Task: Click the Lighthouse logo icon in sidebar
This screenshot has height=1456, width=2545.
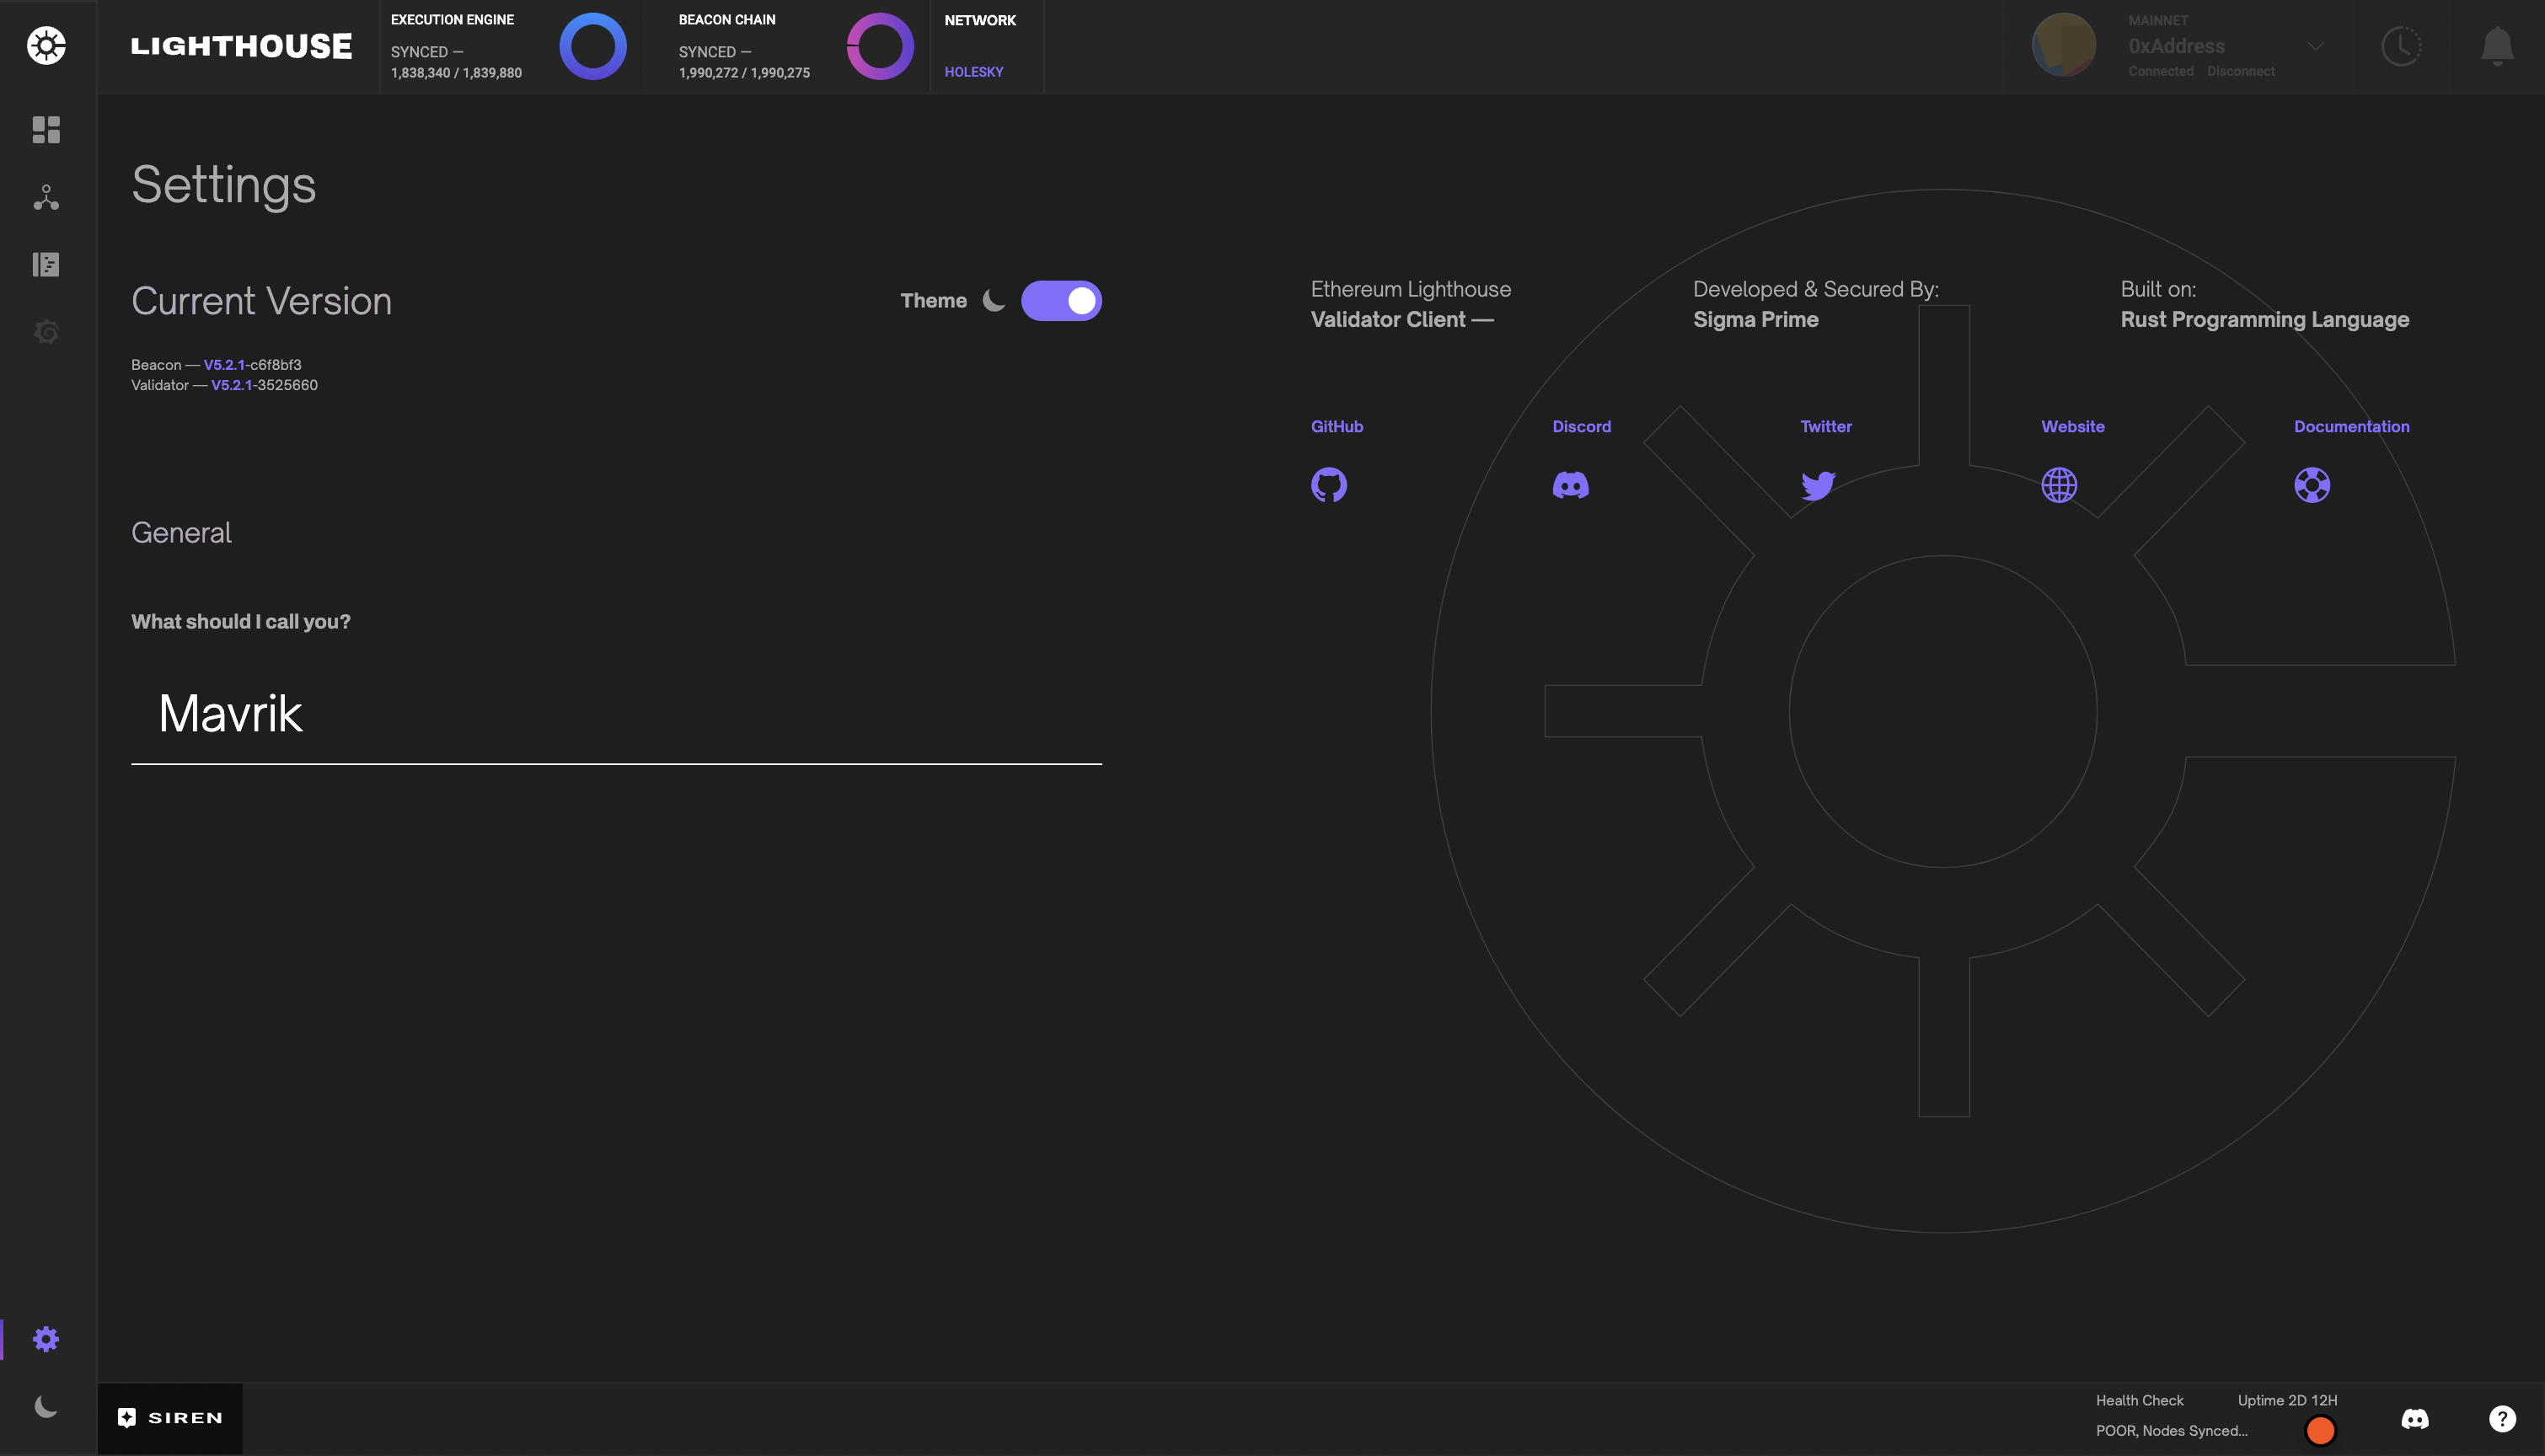Action: coord(46,46)
